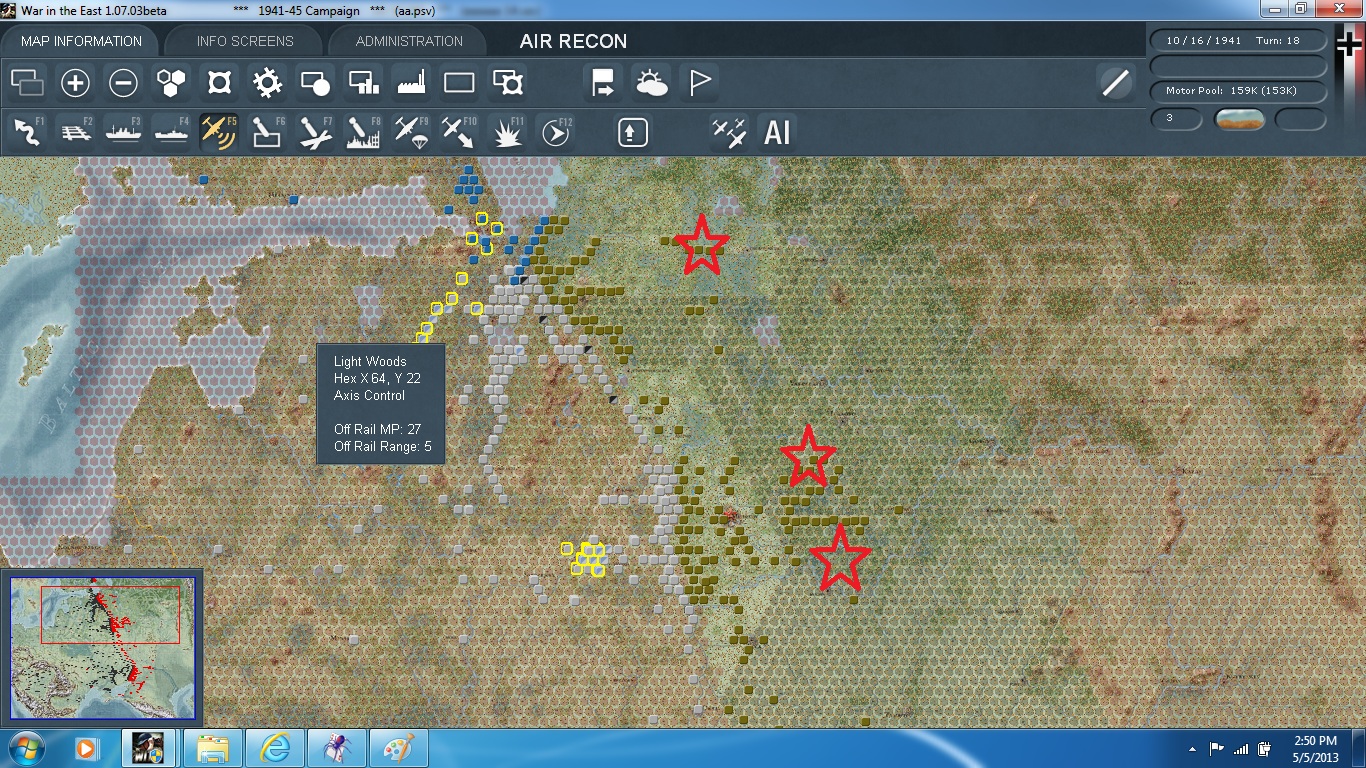Launch Internet Explorer from the taskbar
The image size is (1366, 768).
pos(275,748)
